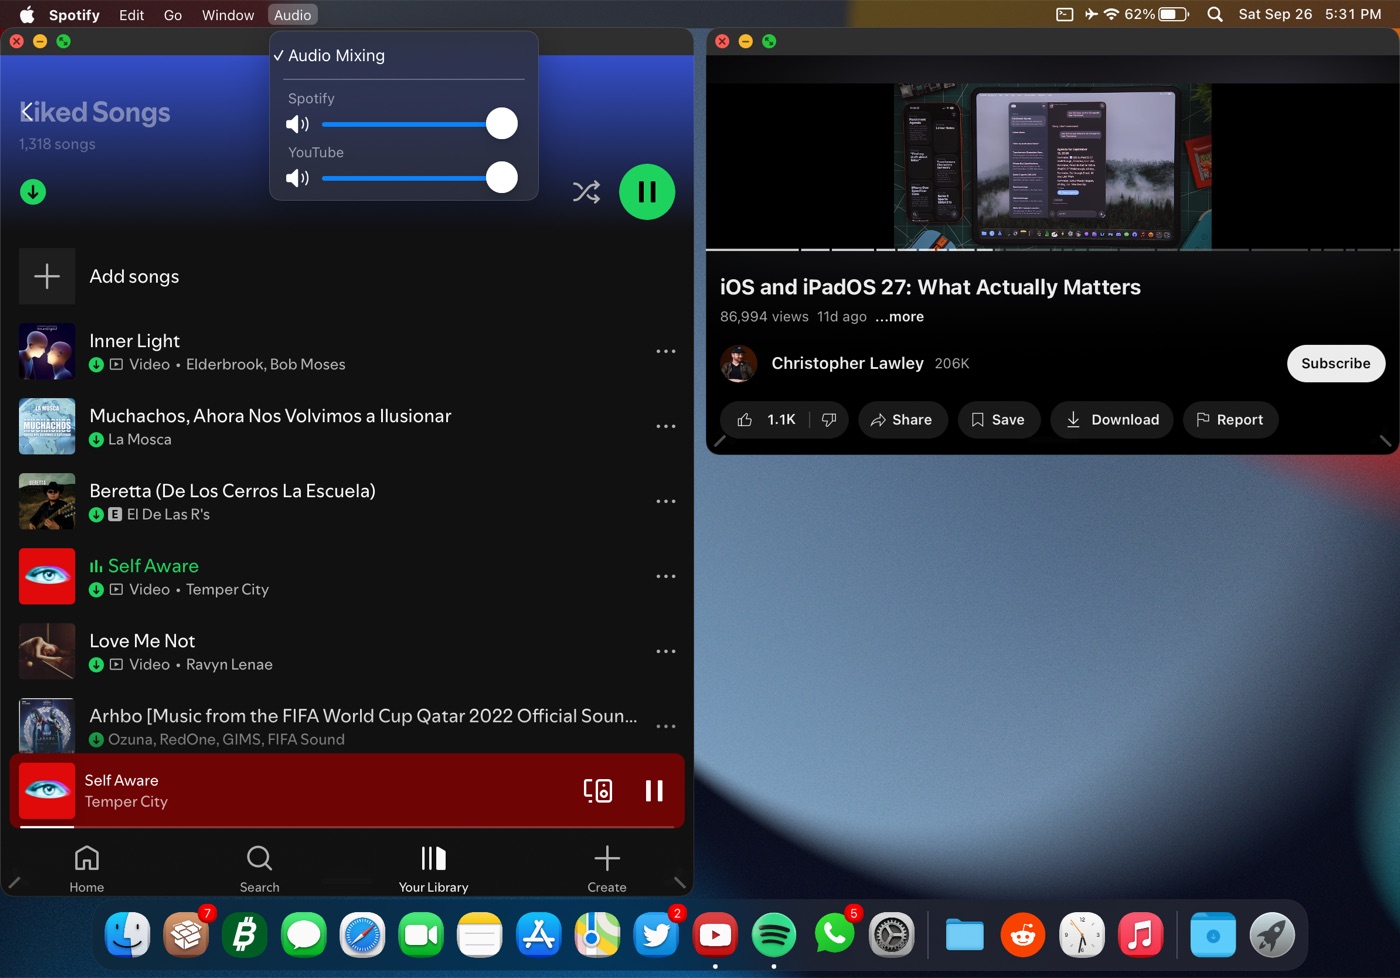This screenshot has width=1400, height=978.
Task: Adjust the YouTube volume slider
Action: pyautogui.click(x=419, y=178)
